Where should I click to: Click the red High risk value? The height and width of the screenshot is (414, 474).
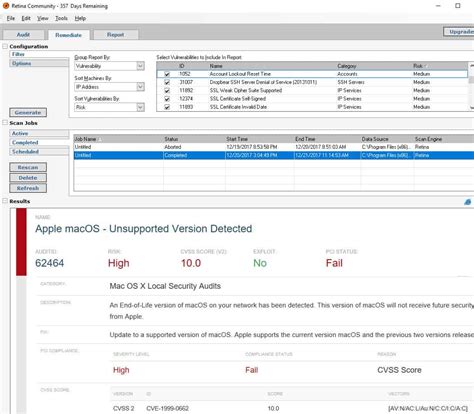(x=118, y=263)
